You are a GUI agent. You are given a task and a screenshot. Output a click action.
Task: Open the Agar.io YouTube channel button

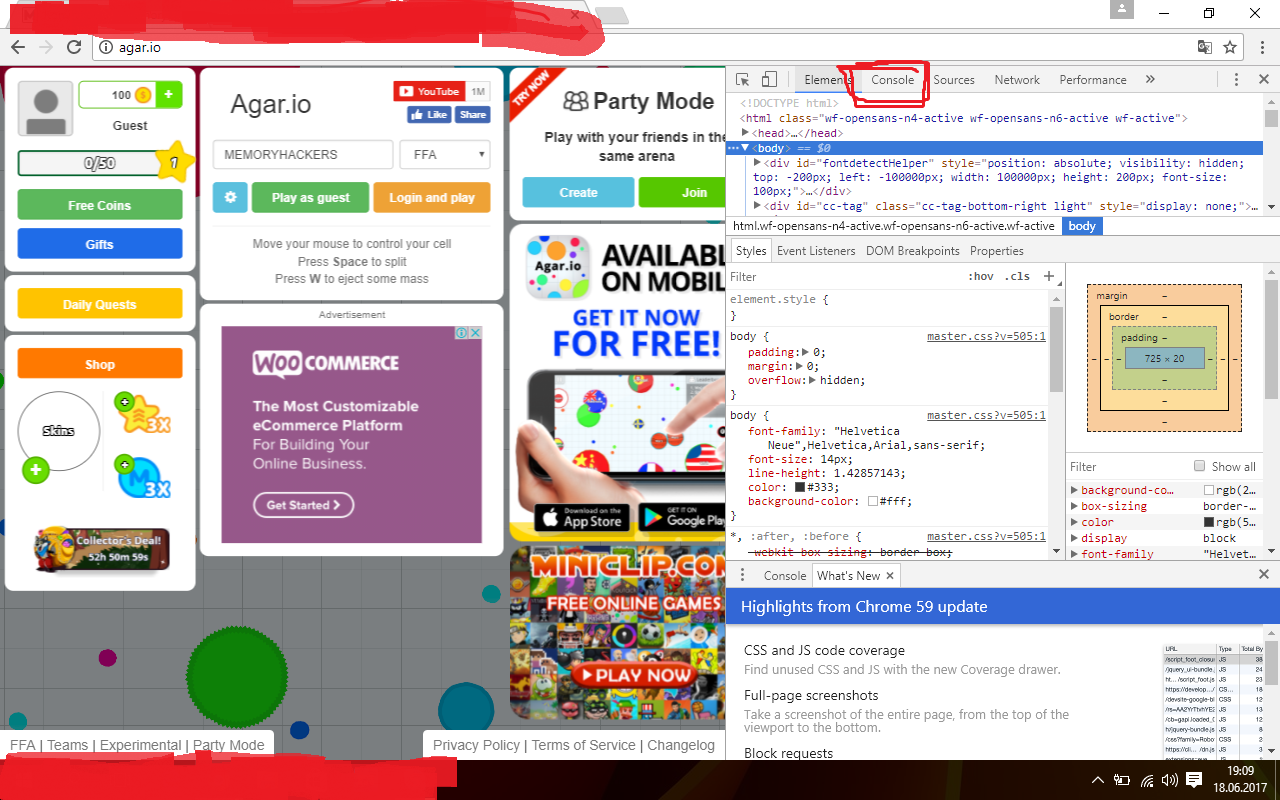point(428,92)
